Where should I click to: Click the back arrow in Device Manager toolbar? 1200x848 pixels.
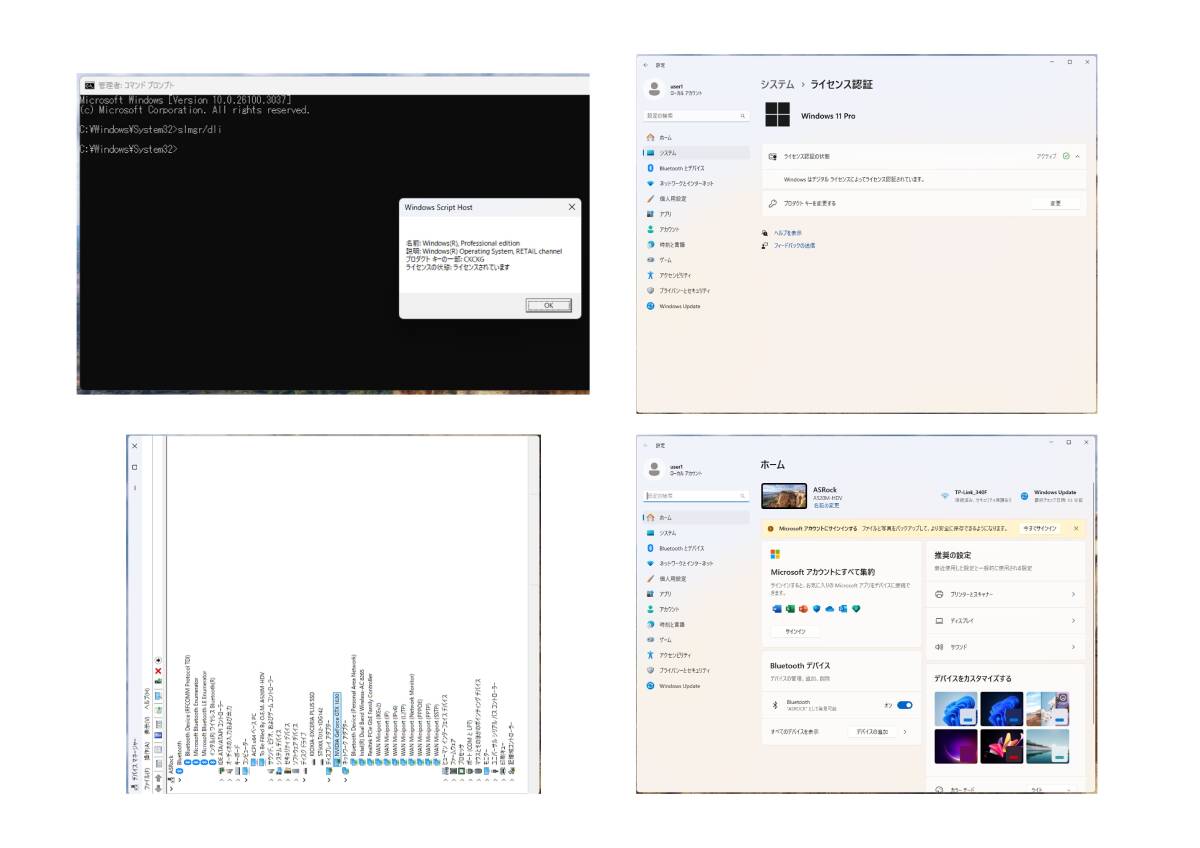coord(158,789)
